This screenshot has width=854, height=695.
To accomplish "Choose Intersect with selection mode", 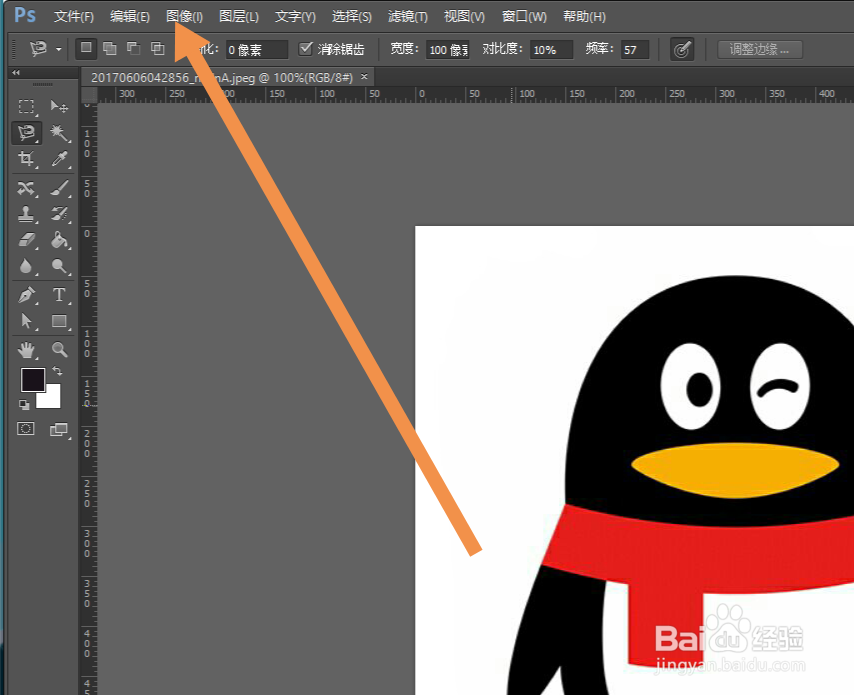I will click(x=158, y=48).
